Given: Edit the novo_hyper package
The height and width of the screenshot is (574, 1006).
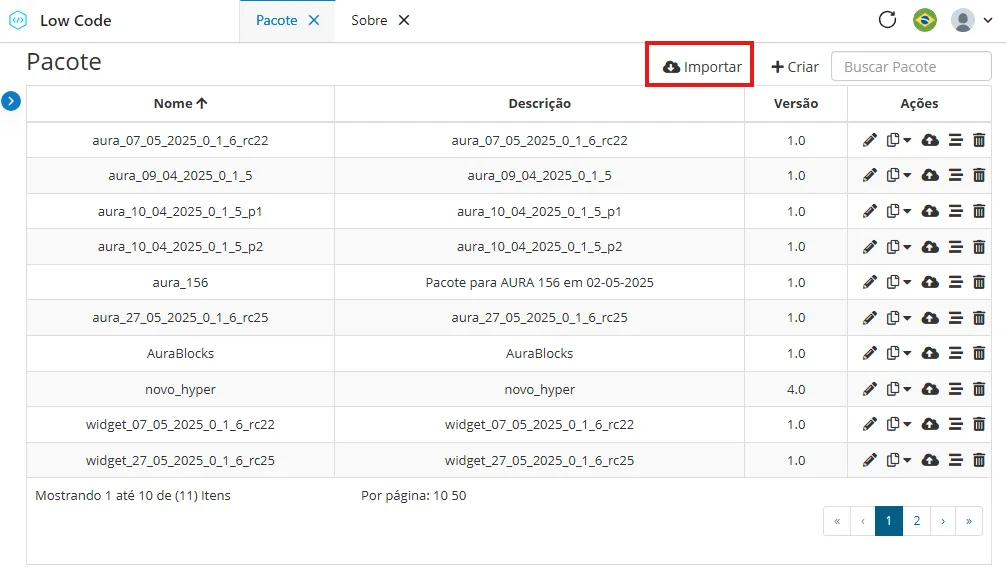Looking at the screenshot, I should tap(869, 389).
